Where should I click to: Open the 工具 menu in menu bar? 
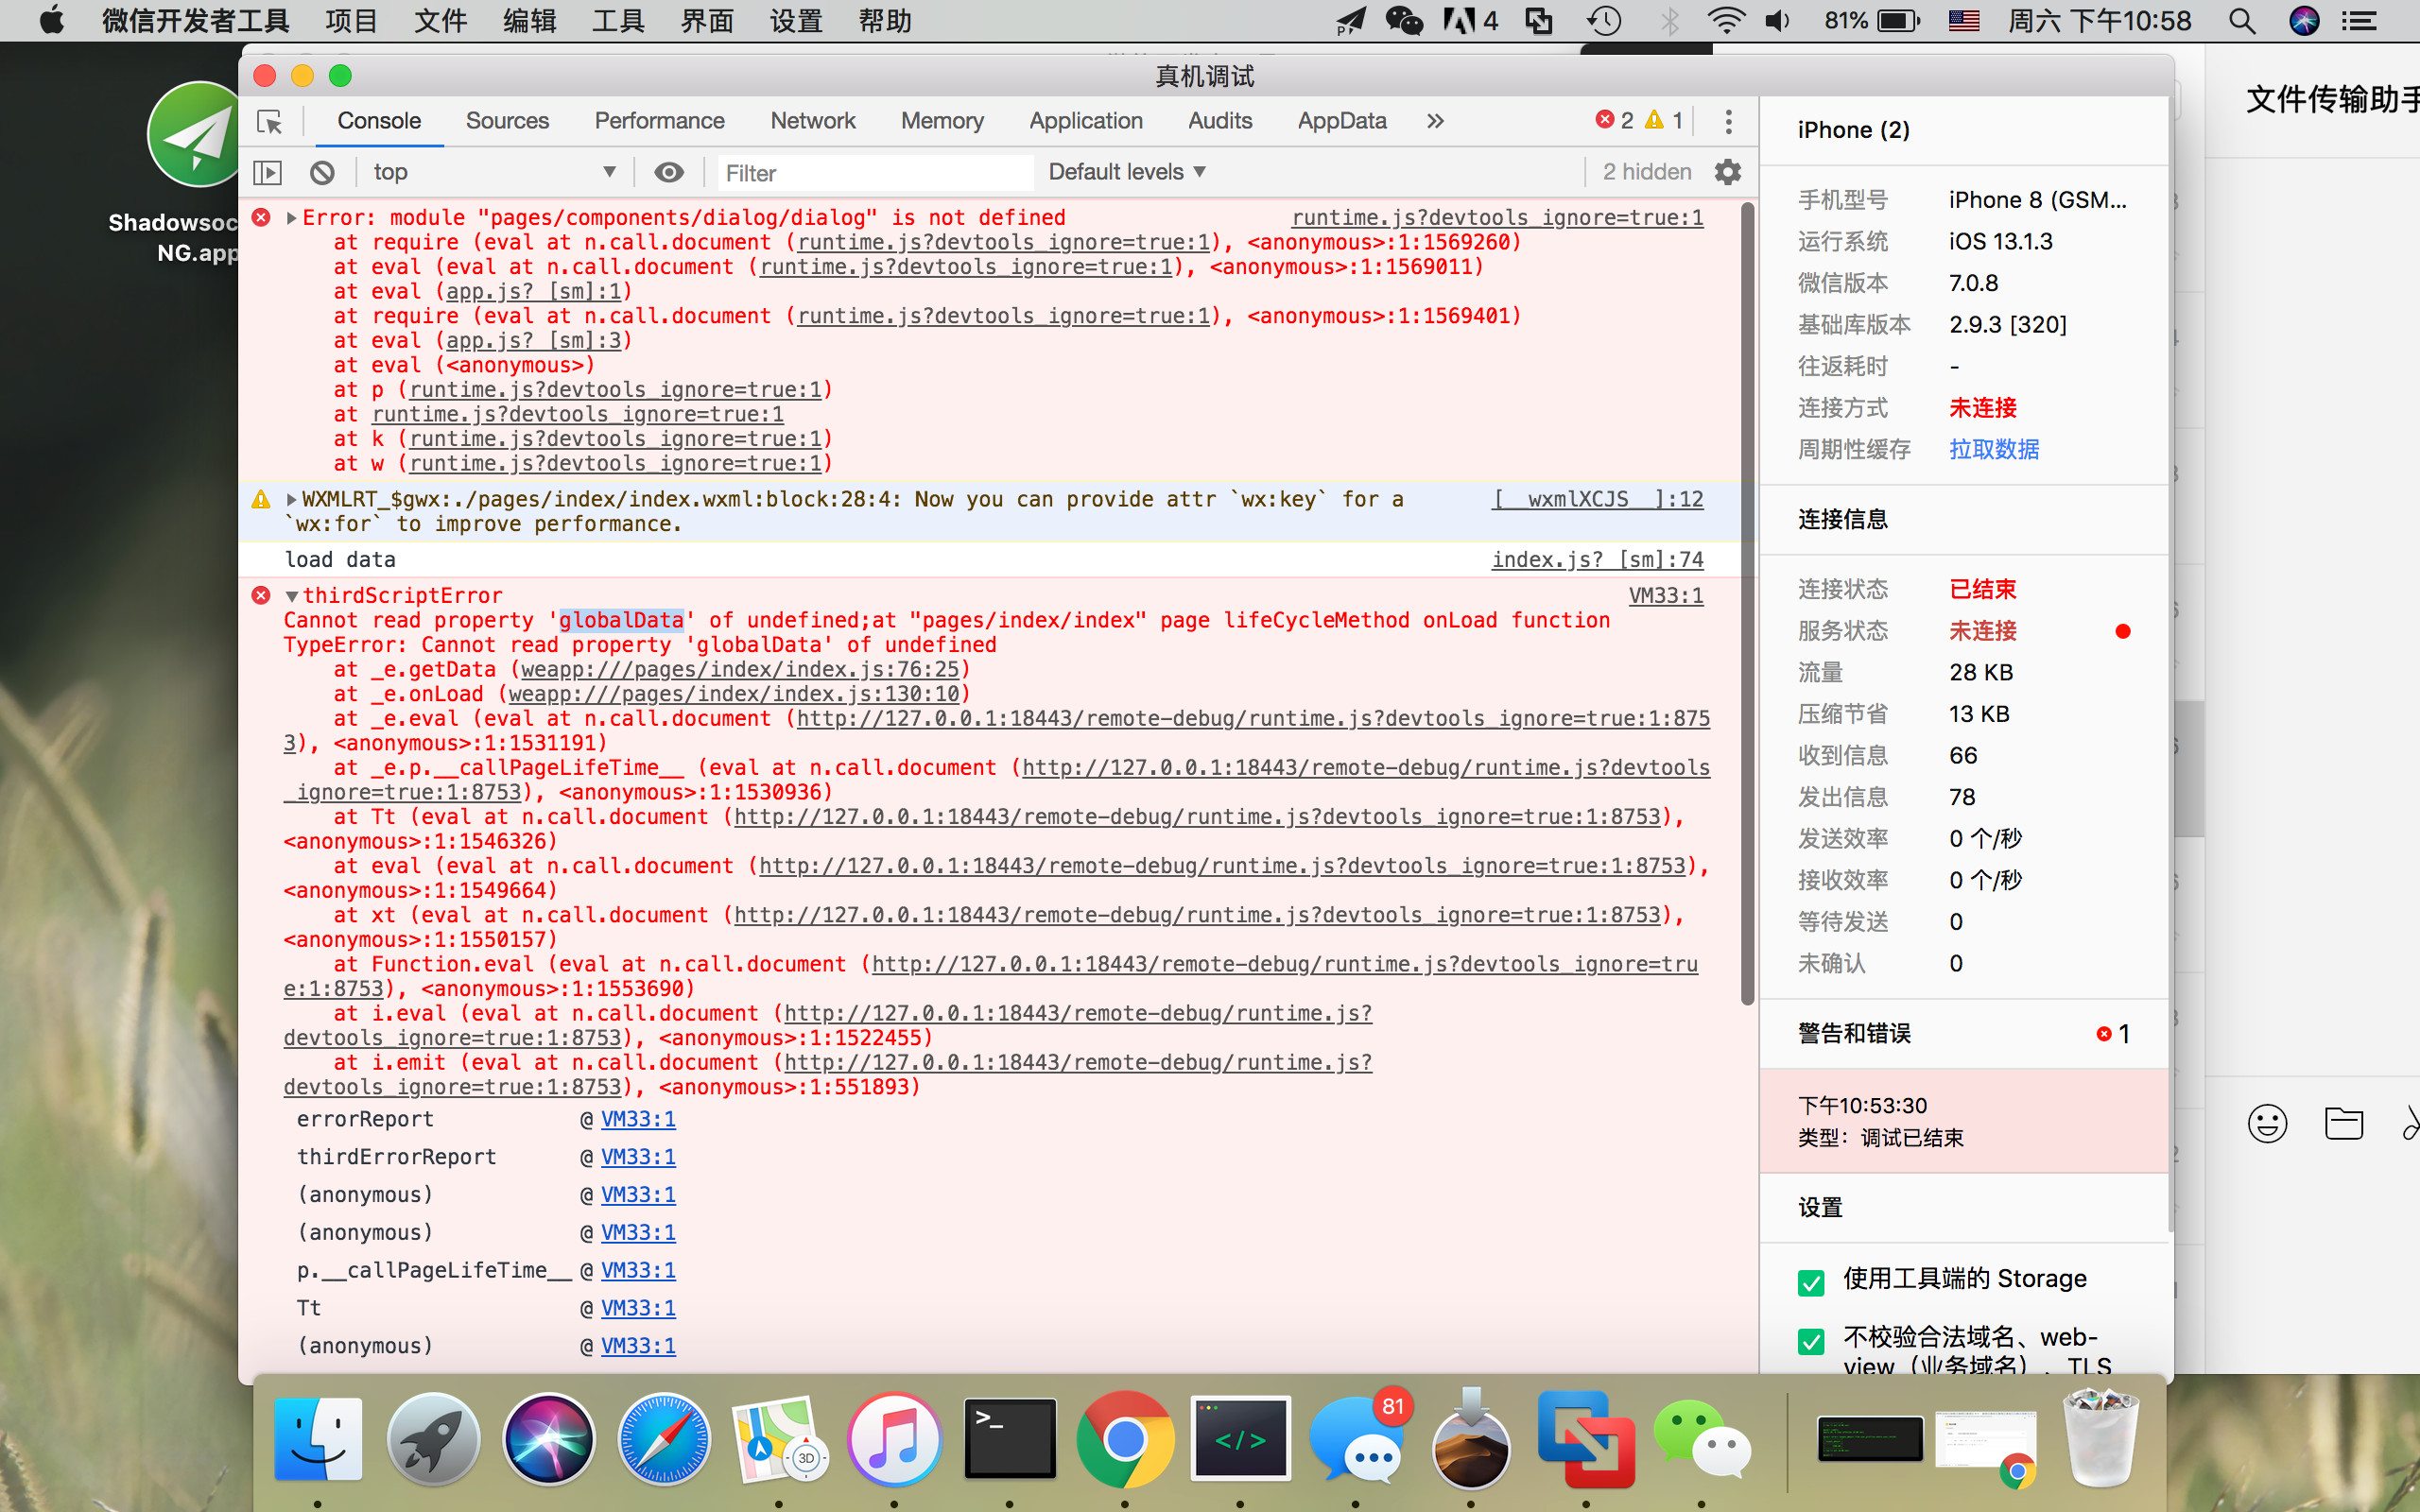click(x=617, y=21)
